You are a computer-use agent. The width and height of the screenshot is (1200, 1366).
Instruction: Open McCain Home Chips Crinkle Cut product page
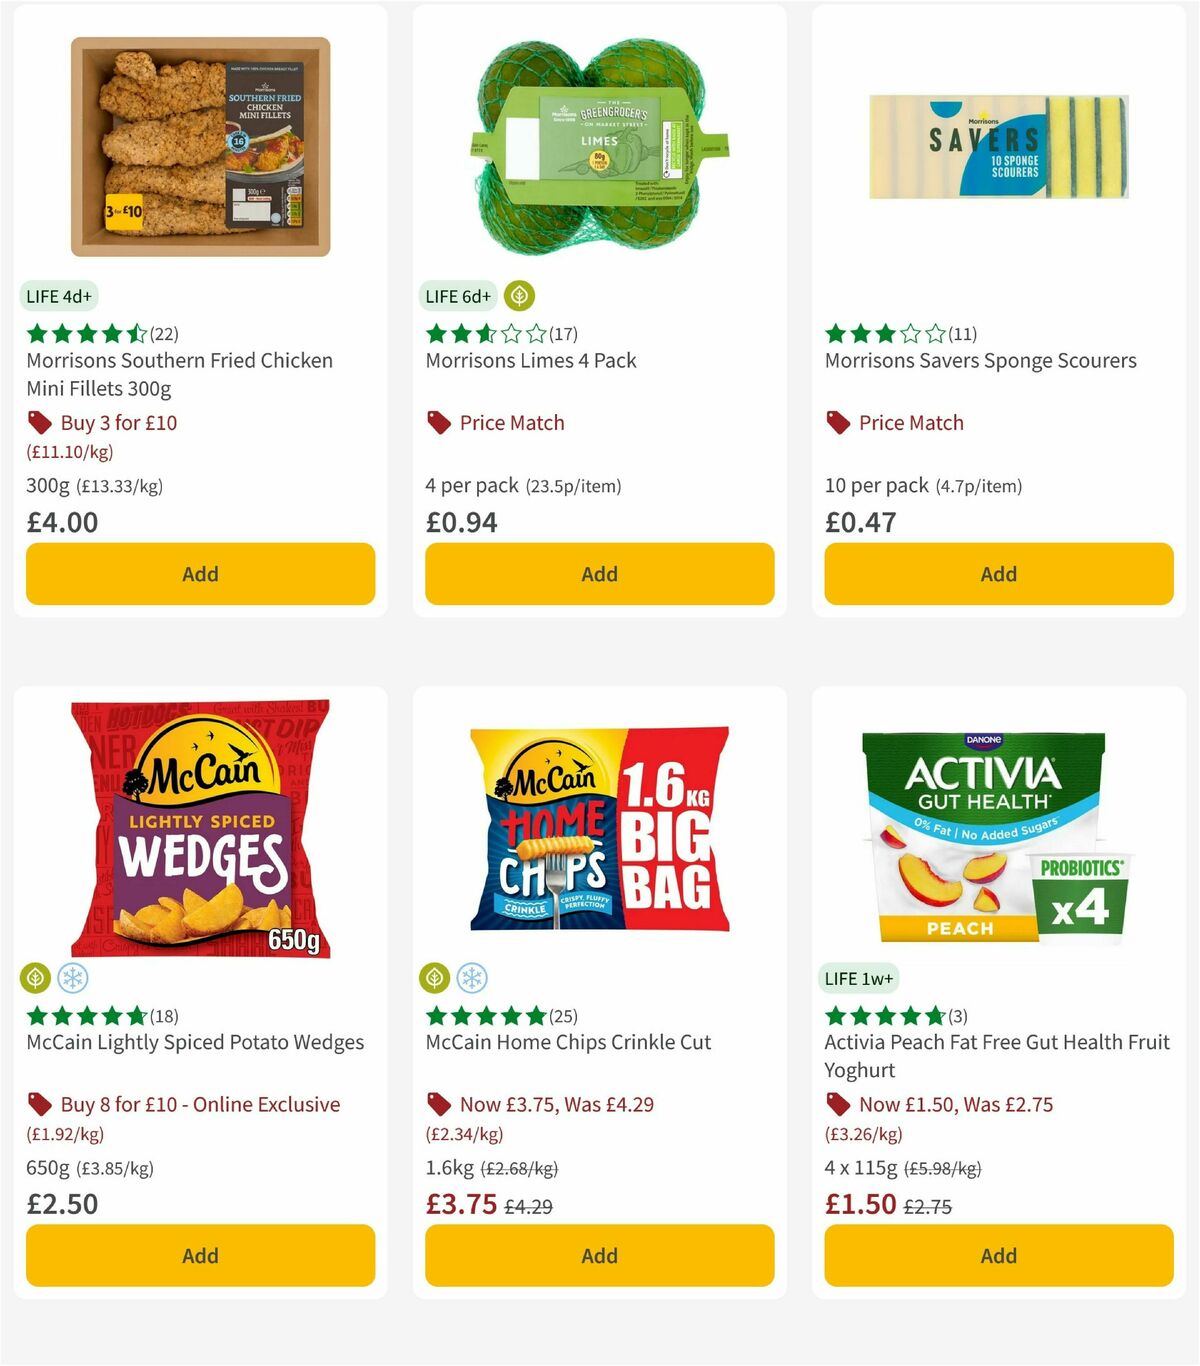point(566,1041)
